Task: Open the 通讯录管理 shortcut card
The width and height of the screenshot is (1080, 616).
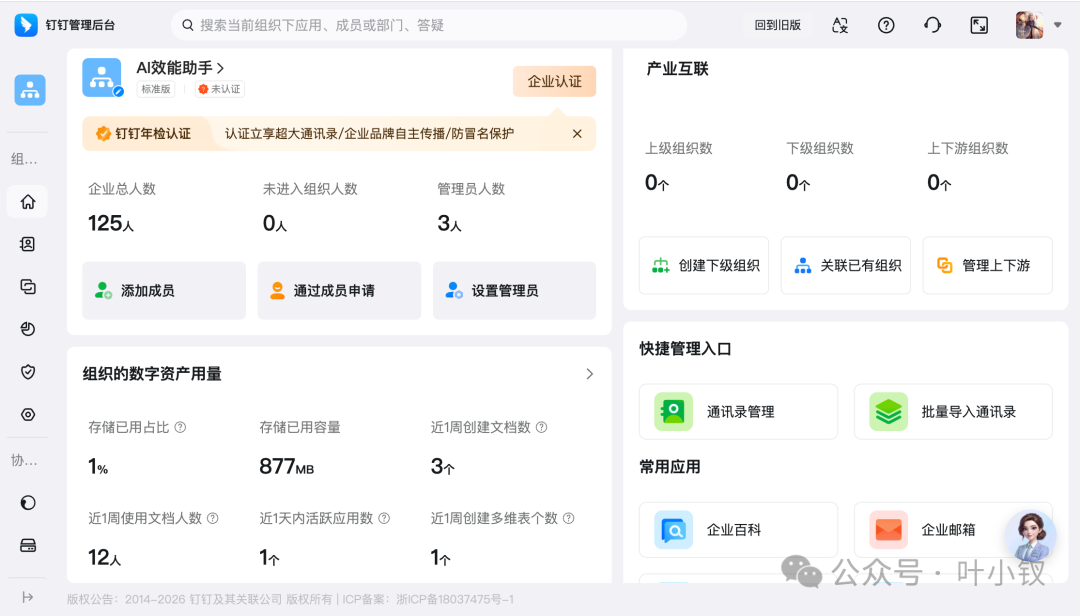Action: 738,412
